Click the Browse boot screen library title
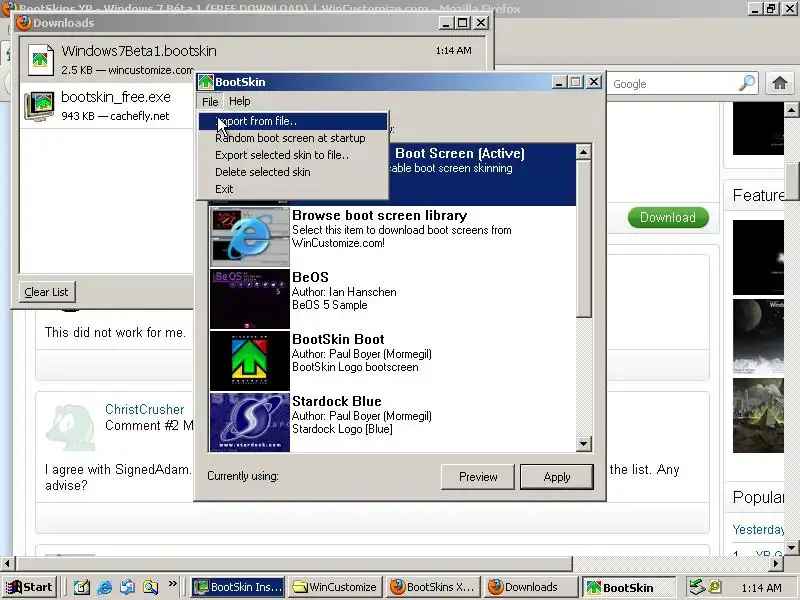 (380, 215)
